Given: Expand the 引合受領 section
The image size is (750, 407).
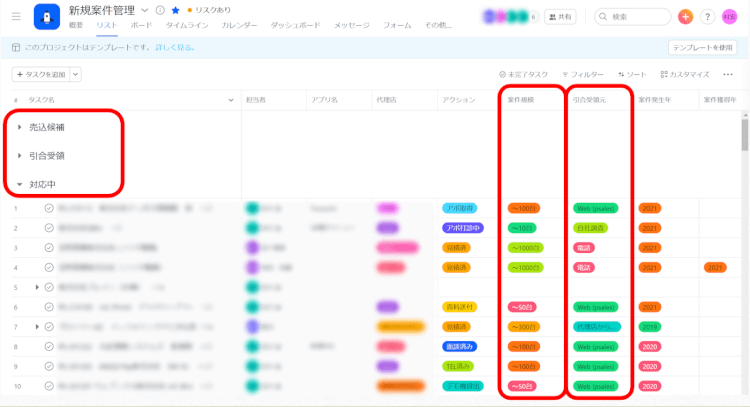Looking at the screenshot, I should coord(20,156).
